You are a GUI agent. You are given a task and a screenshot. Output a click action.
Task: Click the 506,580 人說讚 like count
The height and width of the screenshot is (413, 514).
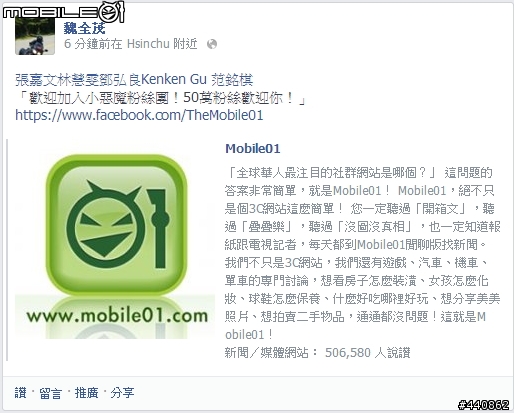pos(367,353)
